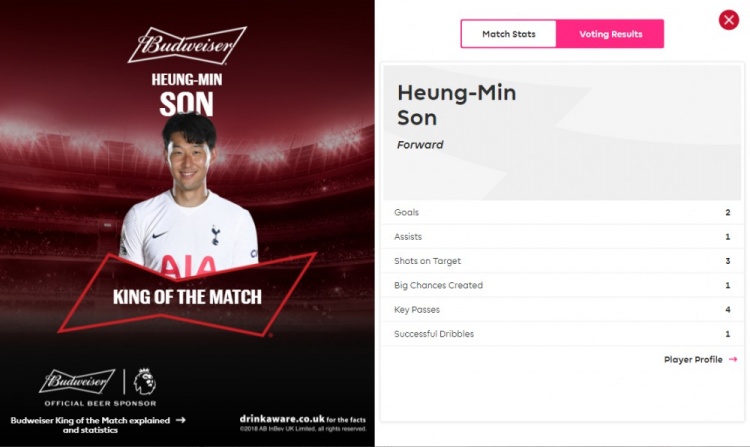This screenshot has height=447, width=750.
Task: Click the Premier League lion logo
Action: [144, 381]
